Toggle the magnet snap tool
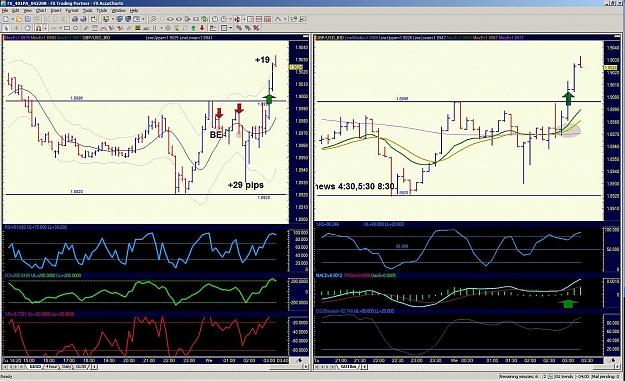The width and height of the screenshot is (625, 381). pyautogui.click(x=39, y=28)
